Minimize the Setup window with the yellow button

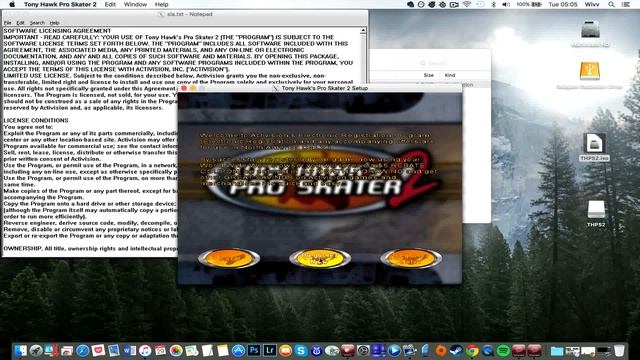point(193,88)
